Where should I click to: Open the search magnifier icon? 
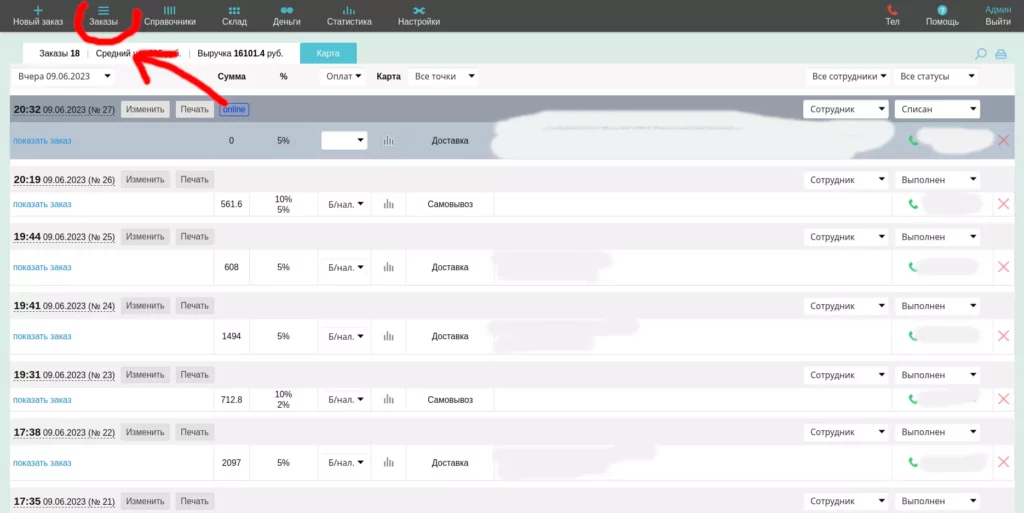[x=980, y=54]
